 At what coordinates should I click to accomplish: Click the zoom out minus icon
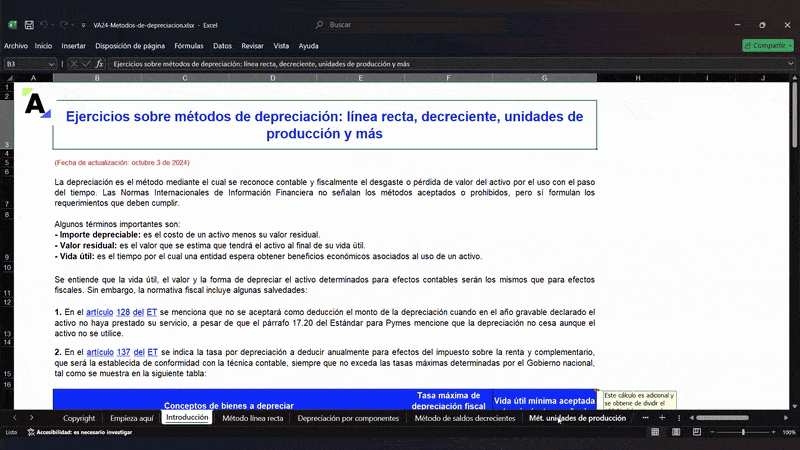pyautogui.click(x=712, y=432)
